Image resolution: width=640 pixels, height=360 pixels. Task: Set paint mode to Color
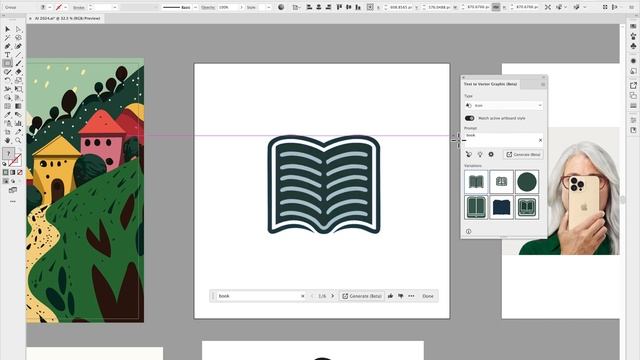coord(6,173)
